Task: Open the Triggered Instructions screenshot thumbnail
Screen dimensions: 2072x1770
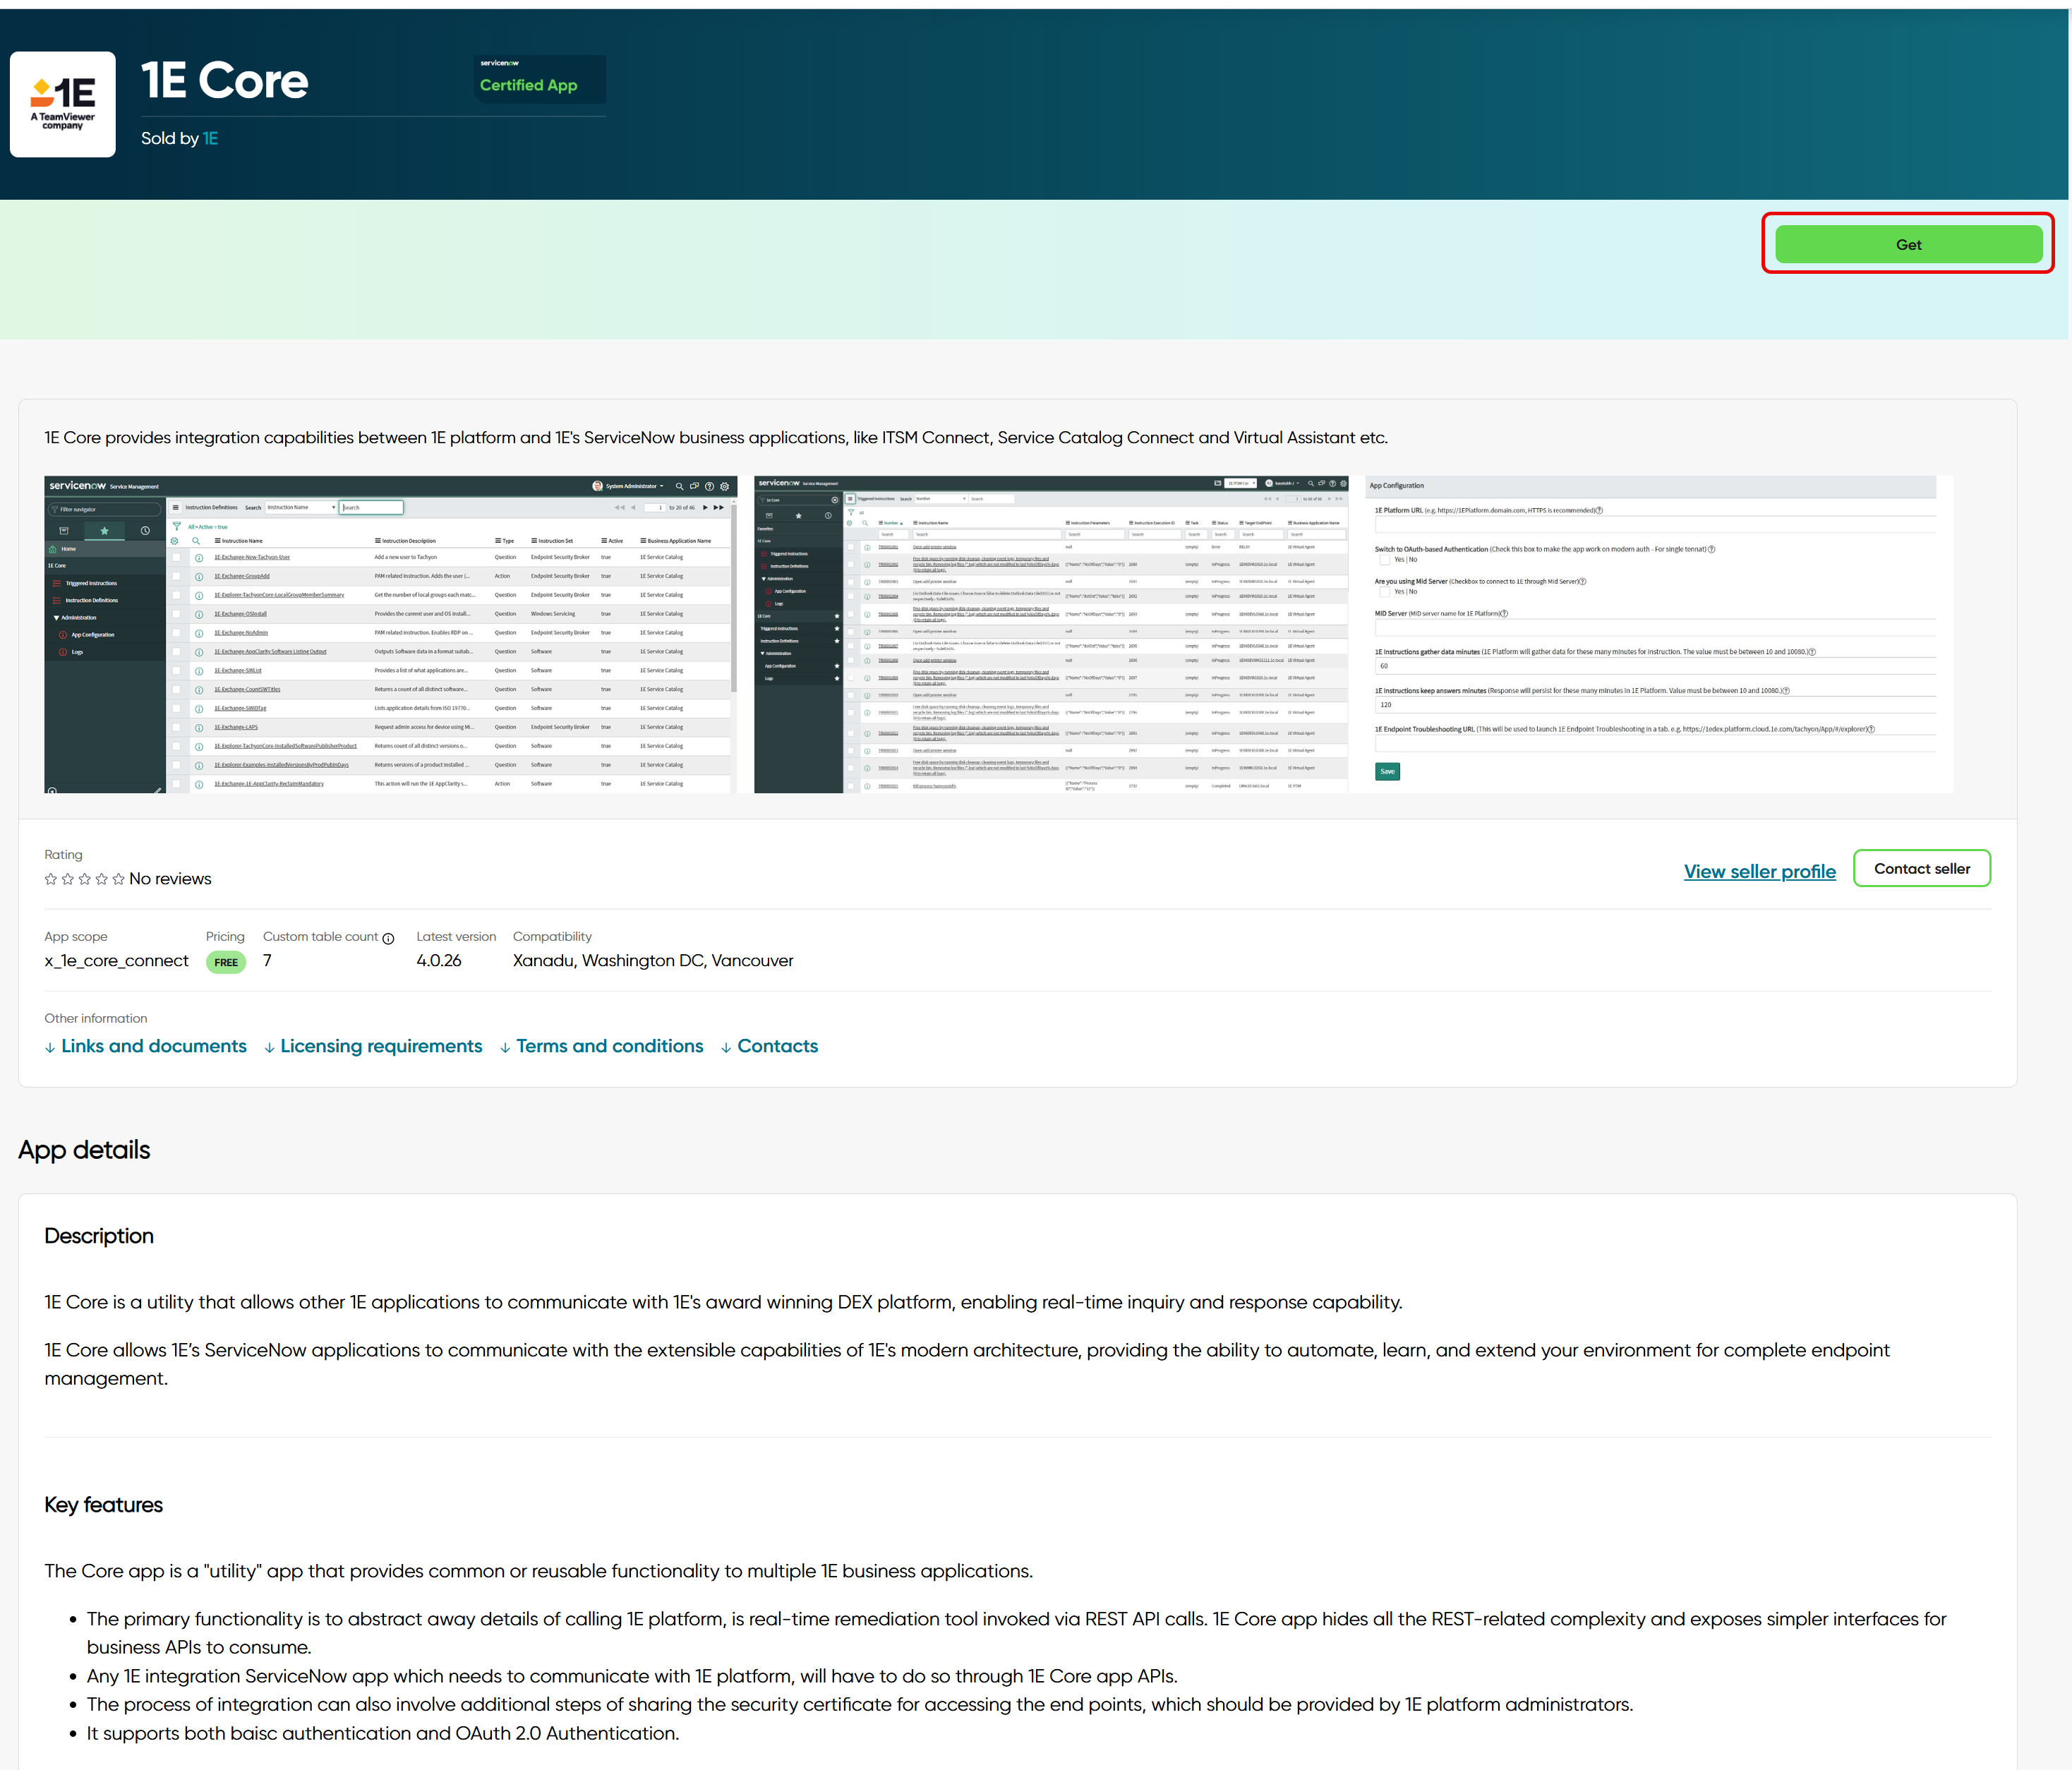Action: 1050,634
